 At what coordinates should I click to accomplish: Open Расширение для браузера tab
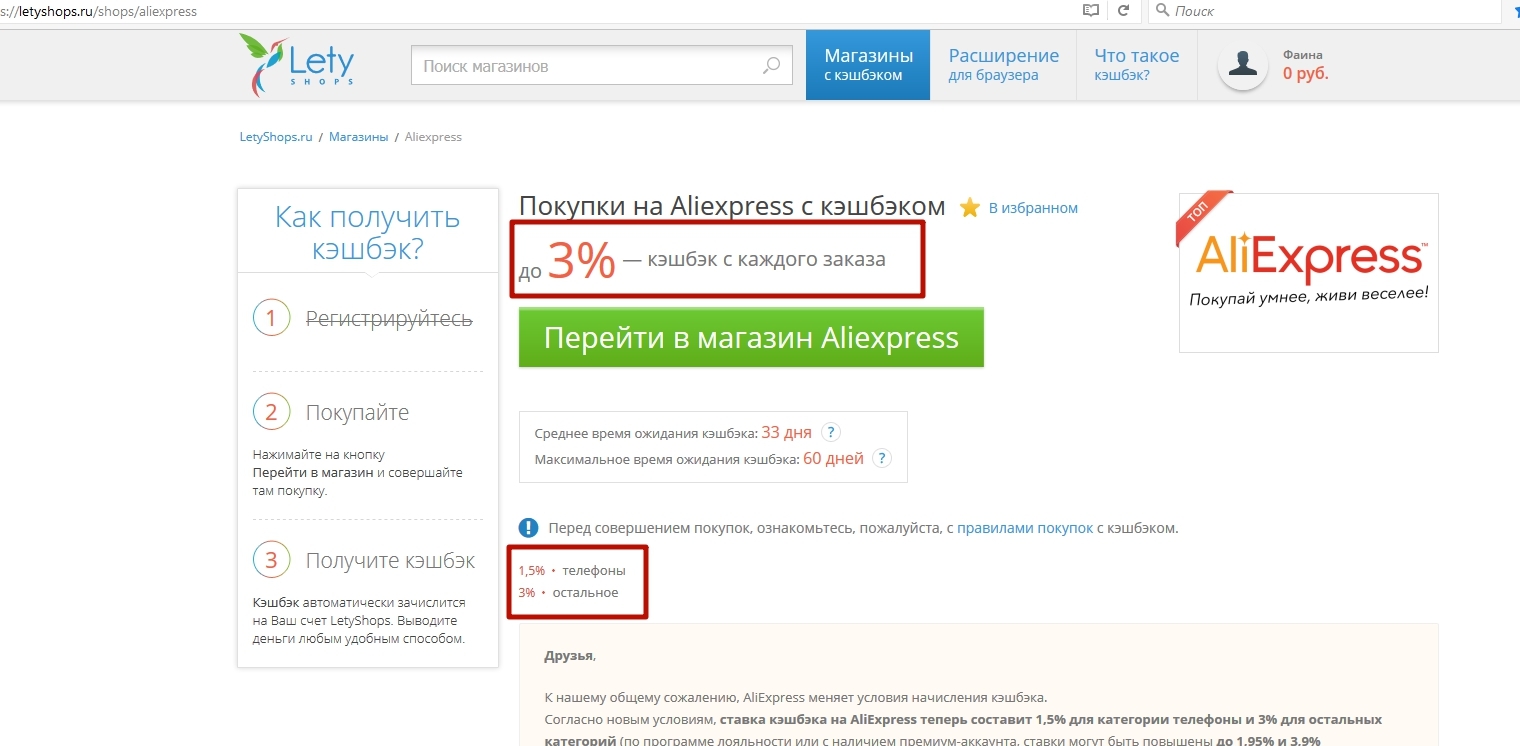point(1003,65)
